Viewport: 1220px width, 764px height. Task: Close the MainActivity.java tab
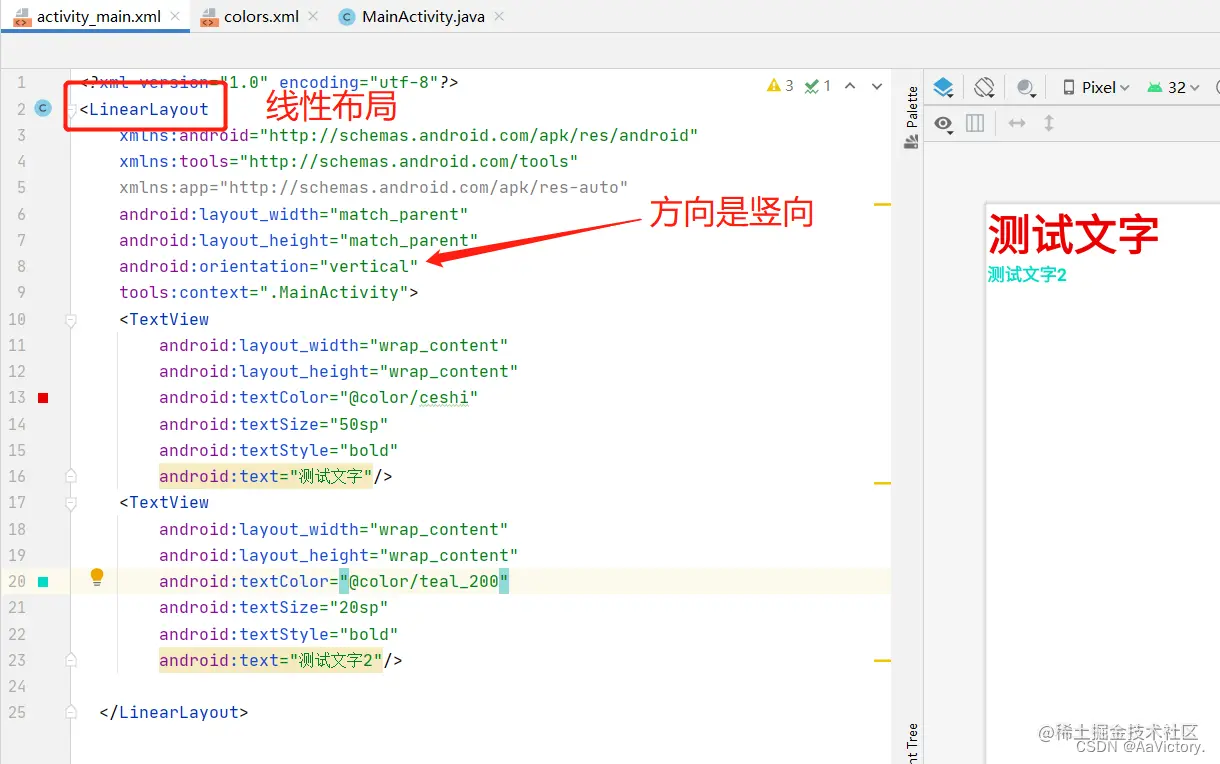pos(499,17)
